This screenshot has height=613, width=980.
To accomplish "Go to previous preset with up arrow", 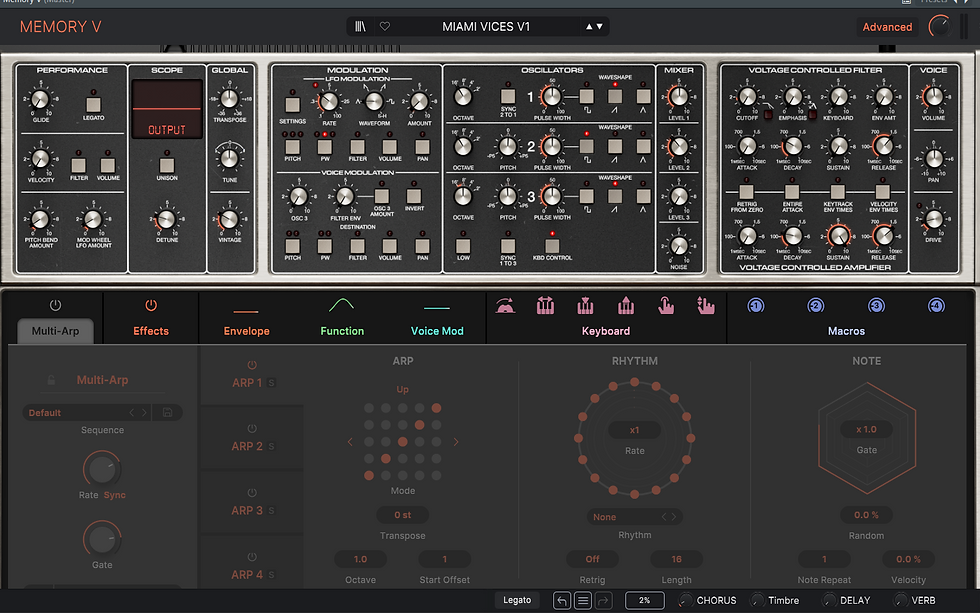I will click(589, 26).
